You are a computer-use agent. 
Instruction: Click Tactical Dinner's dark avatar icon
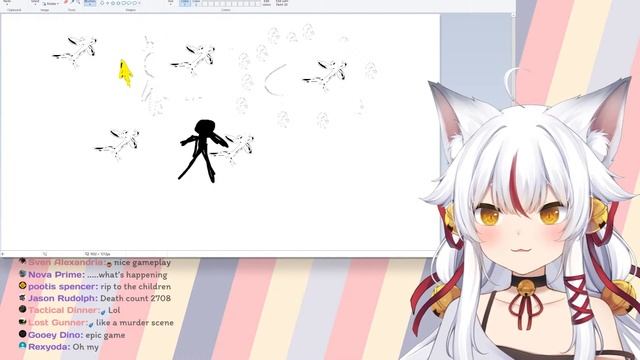click(22, 309)
